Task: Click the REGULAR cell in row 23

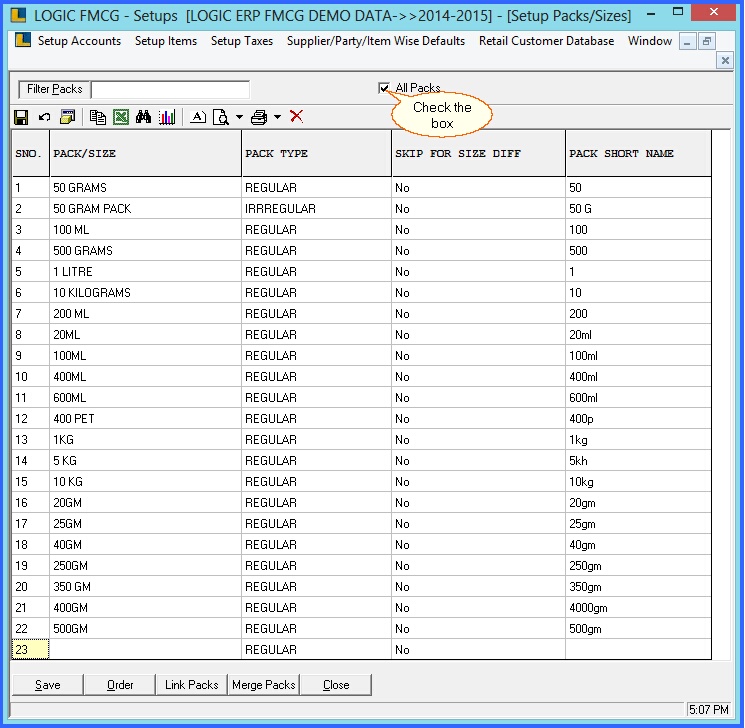Action: (316, 650)
